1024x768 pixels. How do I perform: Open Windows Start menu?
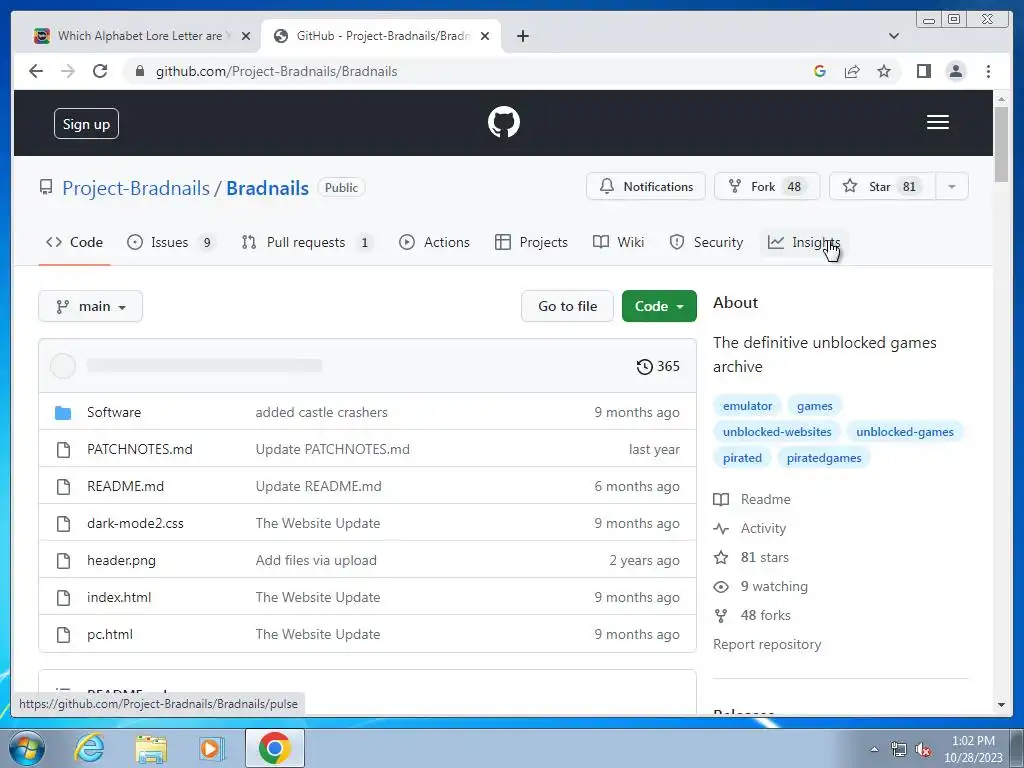pos(27,748)
